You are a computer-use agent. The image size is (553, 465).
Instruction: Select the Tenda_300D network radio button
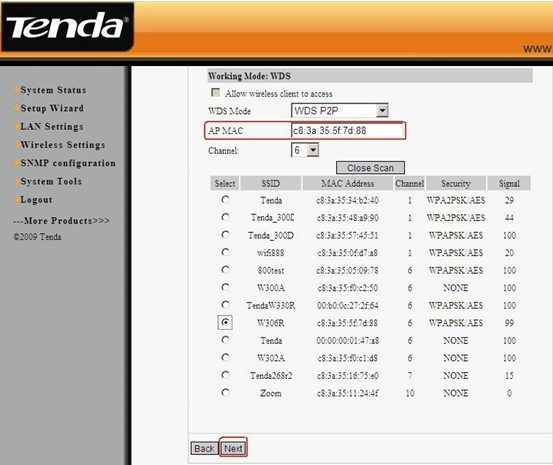point(225,234)
